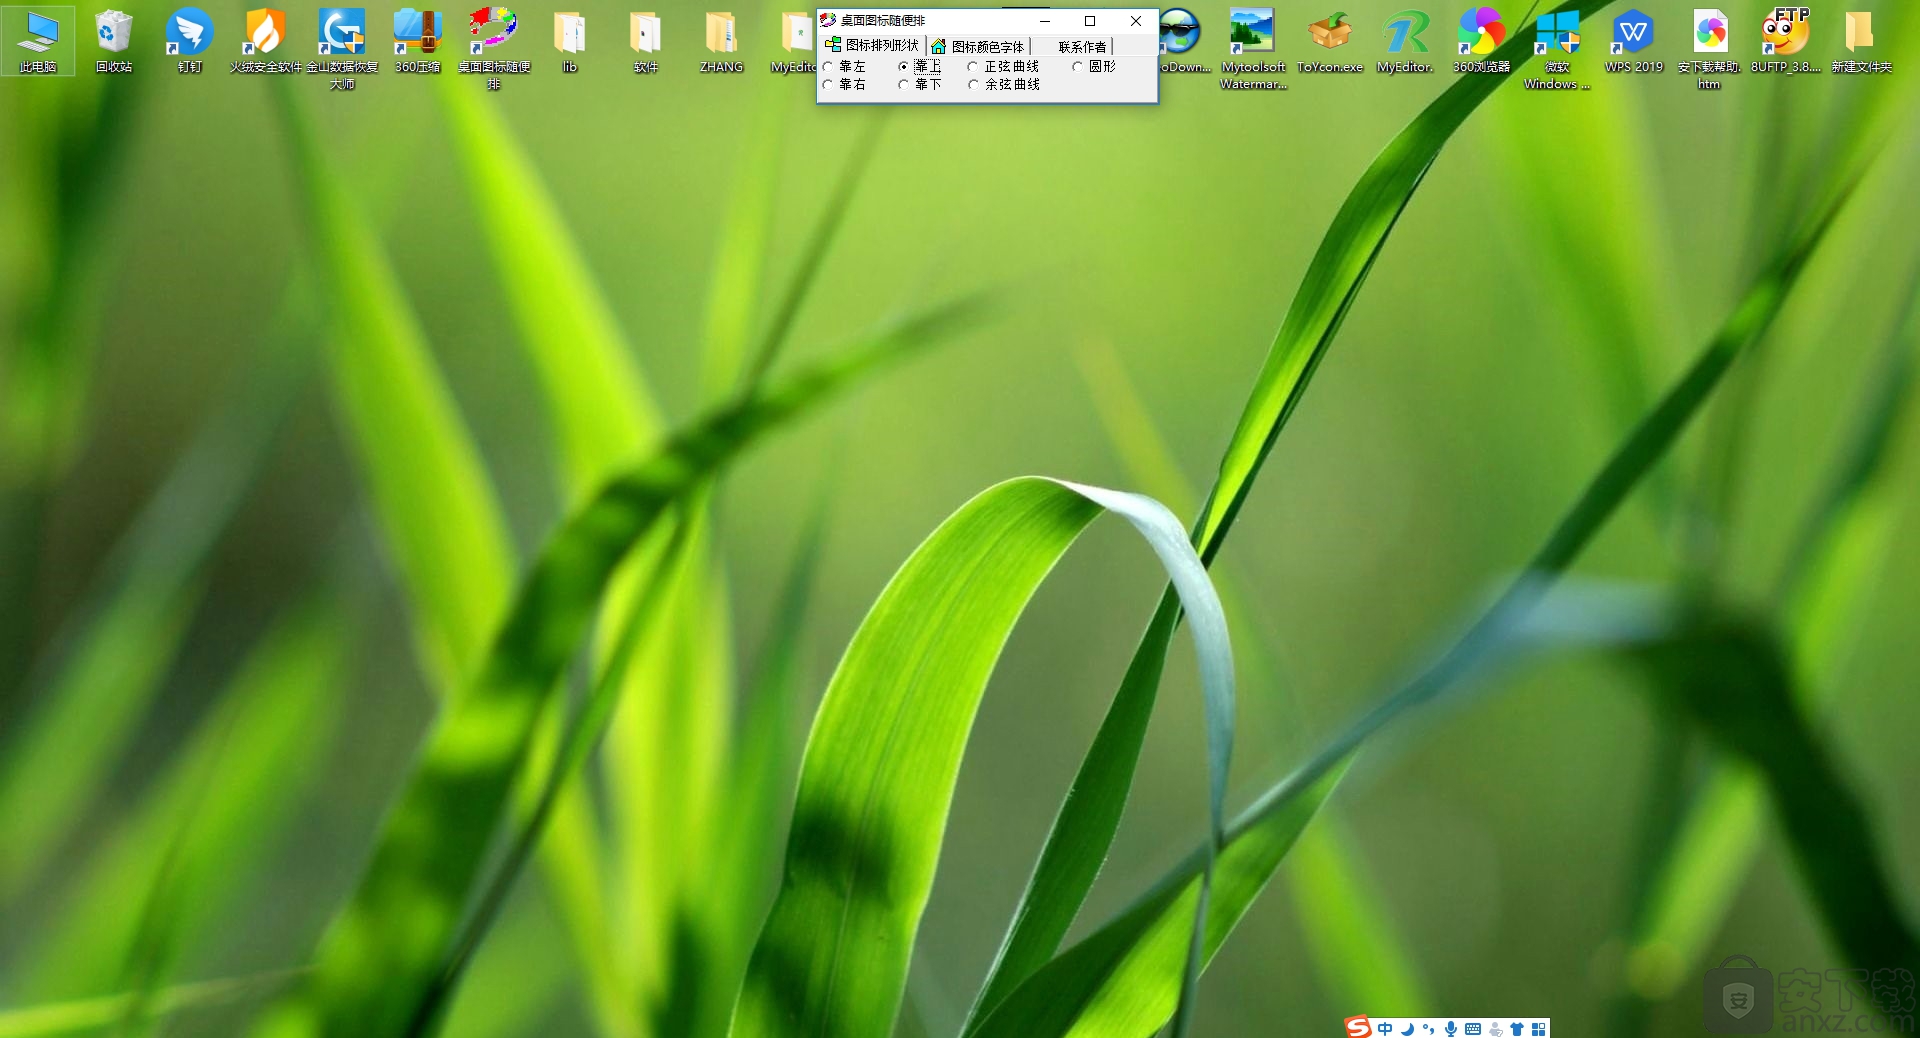Viewport: 1920px width, 1038px height.
Task: Select the 靠右 alignment option
Action: point(829,85)
